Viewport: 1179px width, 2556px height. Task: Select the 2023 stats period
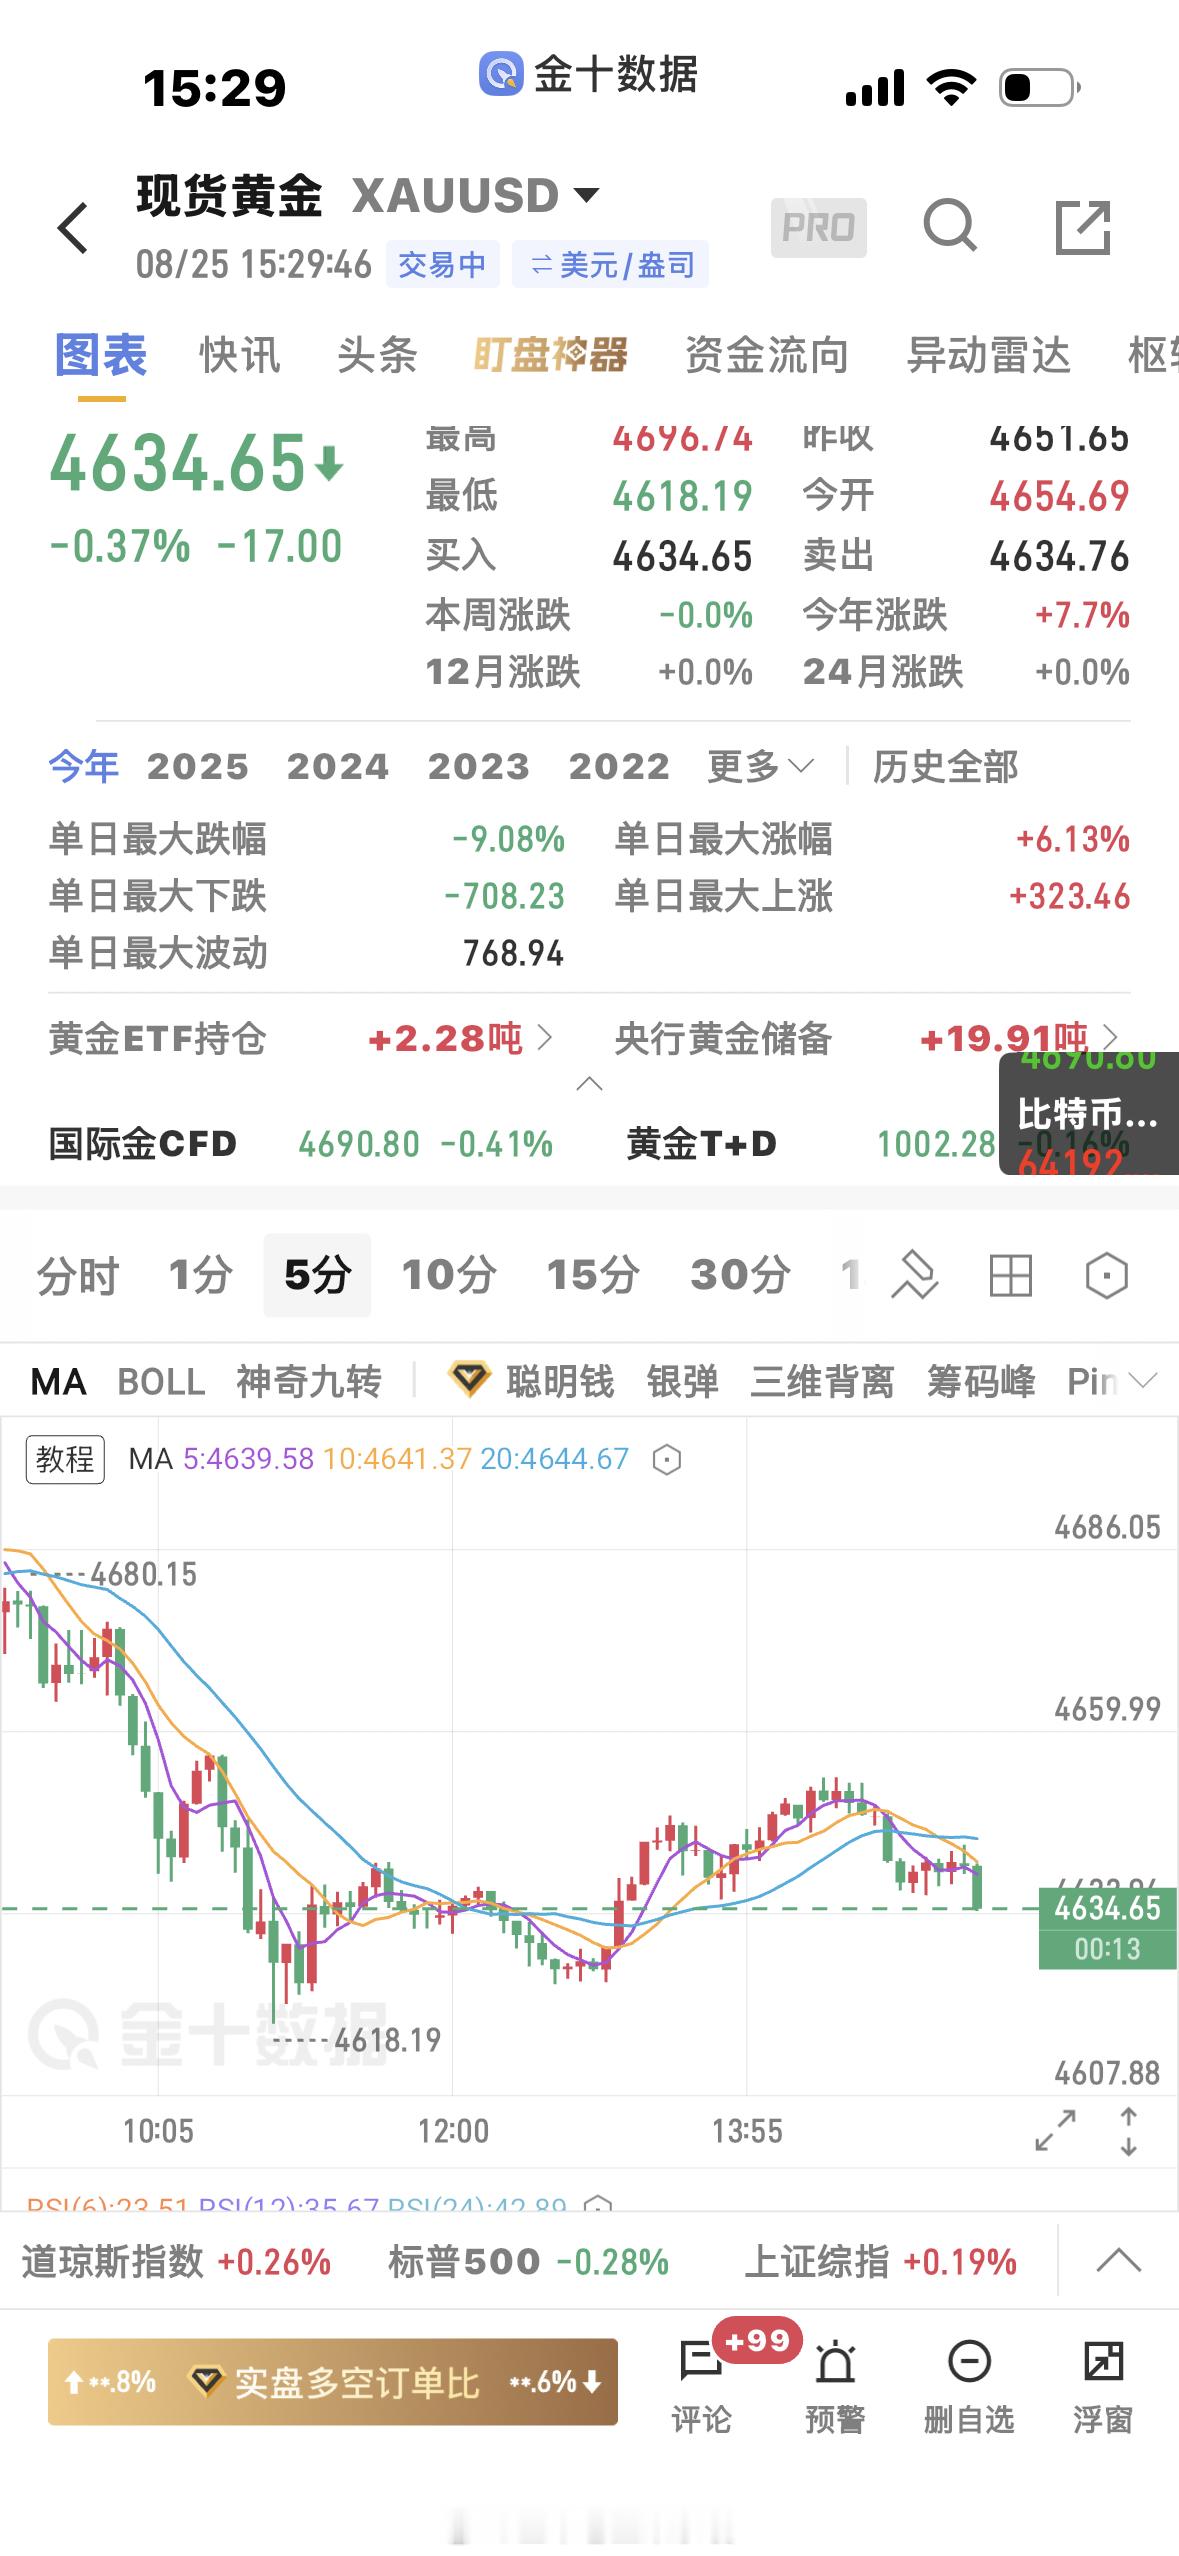click(479, 767)
